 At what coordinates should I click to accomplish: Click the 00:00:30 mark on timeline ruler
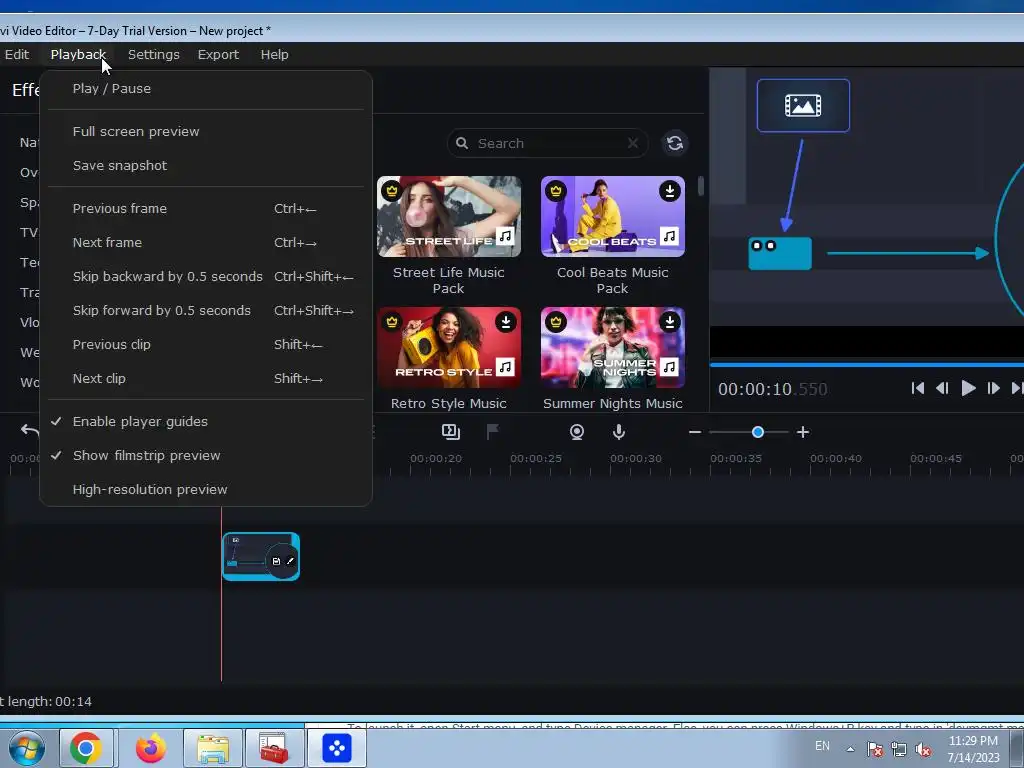636,458
